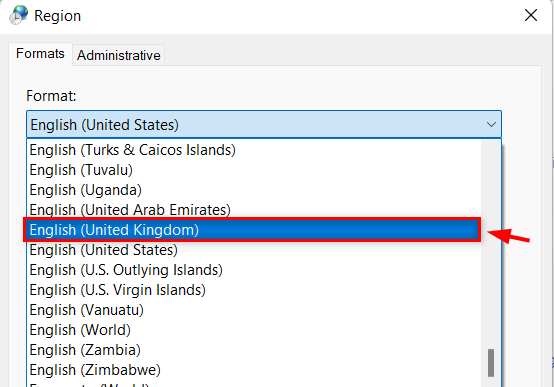This screenshot has width=554, height=387.
Task: Click the dropdown list scrollbar thumb
Action: [x=491, y=363]
